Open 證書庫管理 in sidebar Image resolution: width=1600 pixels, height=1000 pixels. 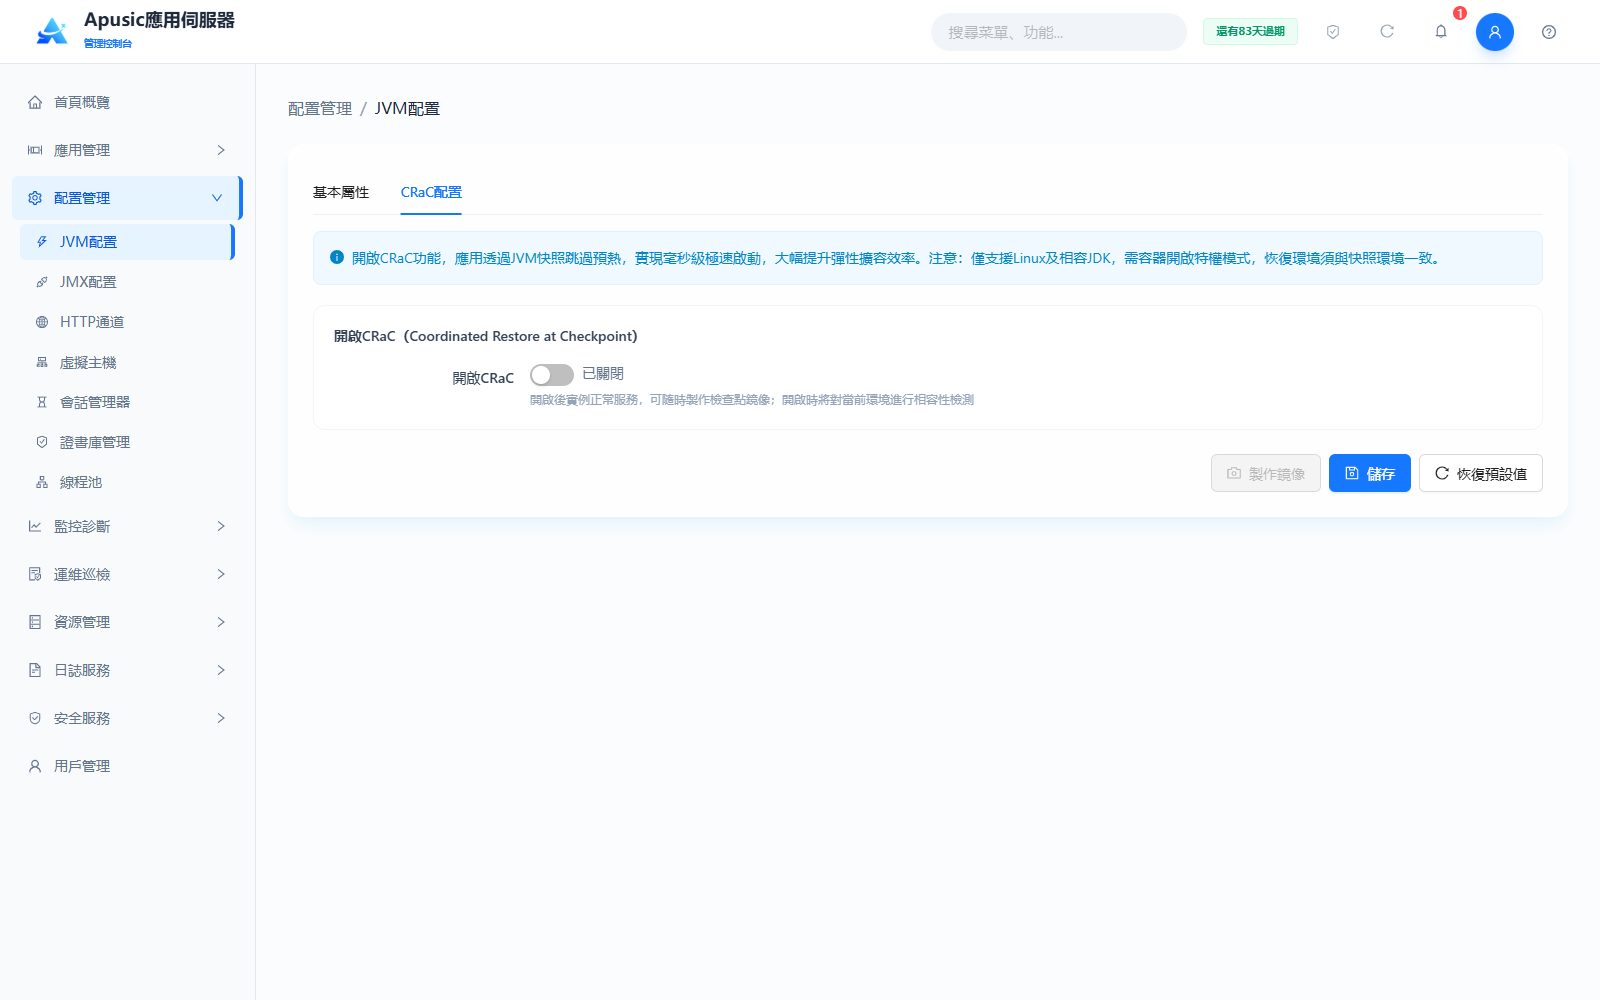(126, 442)
